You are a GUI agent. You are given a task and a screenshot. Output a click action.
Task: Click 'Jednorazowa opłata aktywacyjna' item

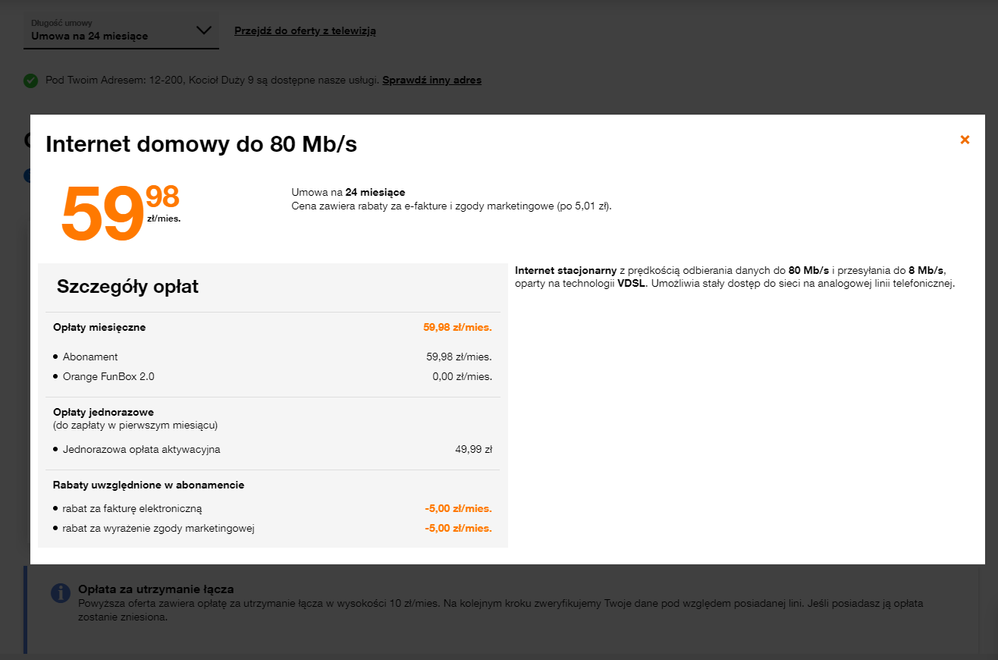point(141,449)
